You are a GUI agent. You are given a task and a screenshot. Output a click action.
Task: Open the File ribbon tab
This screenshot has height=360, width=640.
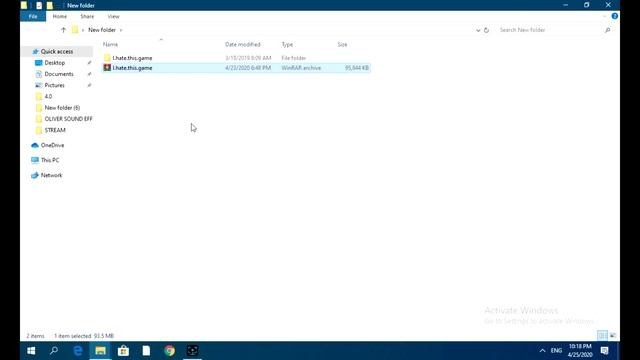pyautogui.click(x=33, y=16)
